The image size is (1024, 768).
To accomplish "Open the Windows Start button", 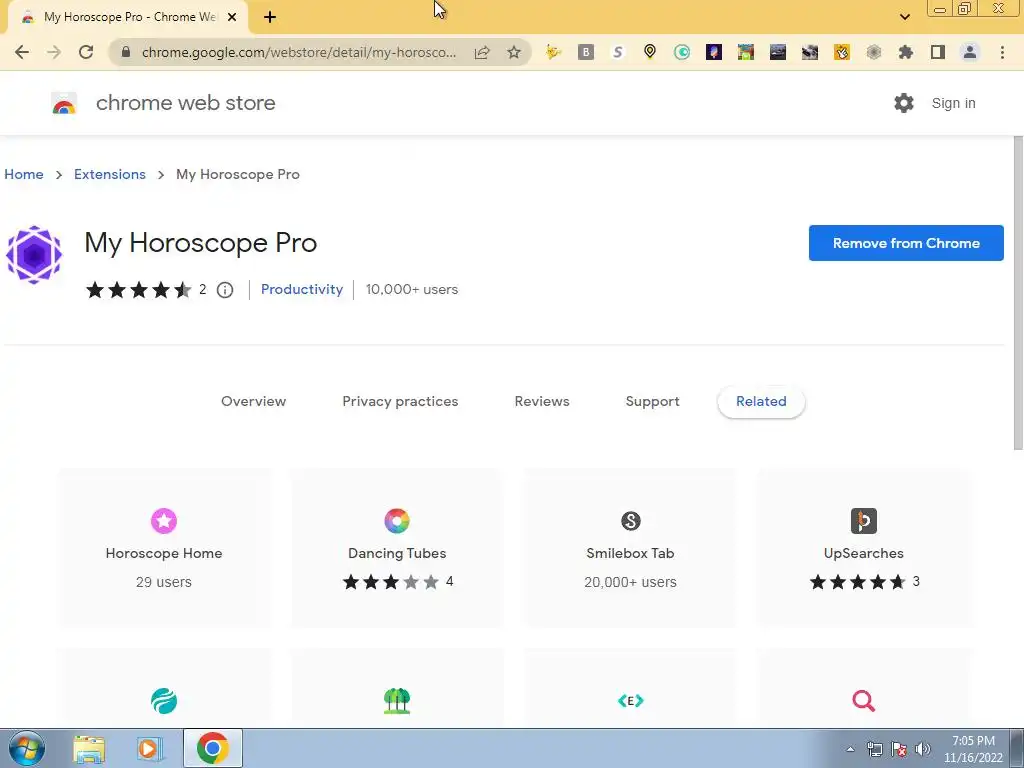I will click(27, 748).
